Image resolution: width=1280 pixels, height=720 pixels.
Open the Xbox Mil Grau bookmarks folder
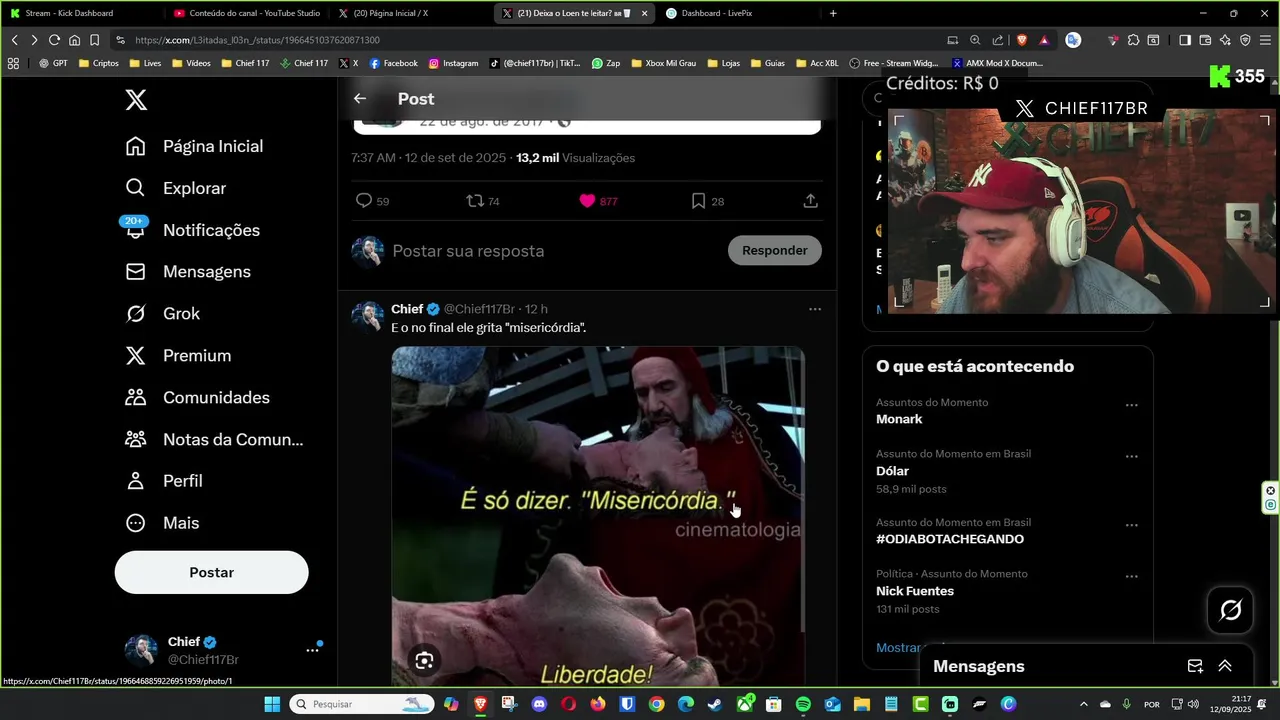[x=663, y=63]
